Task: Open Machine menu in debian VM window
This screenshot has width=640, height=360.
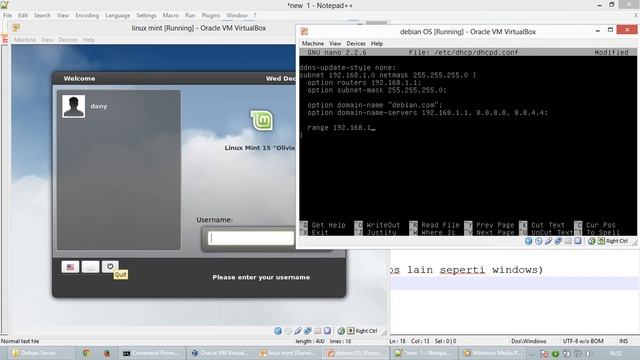Action: point(313,43)
